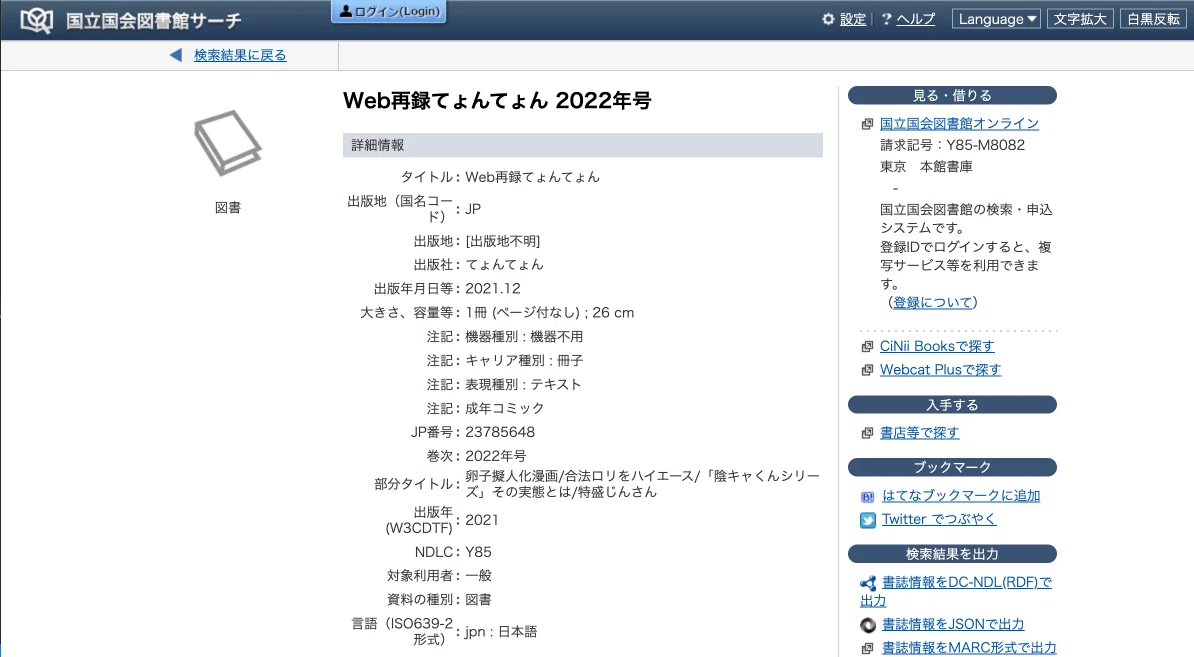
Task: Click Twitter でつぶやく link
Action: click(939, 519)
